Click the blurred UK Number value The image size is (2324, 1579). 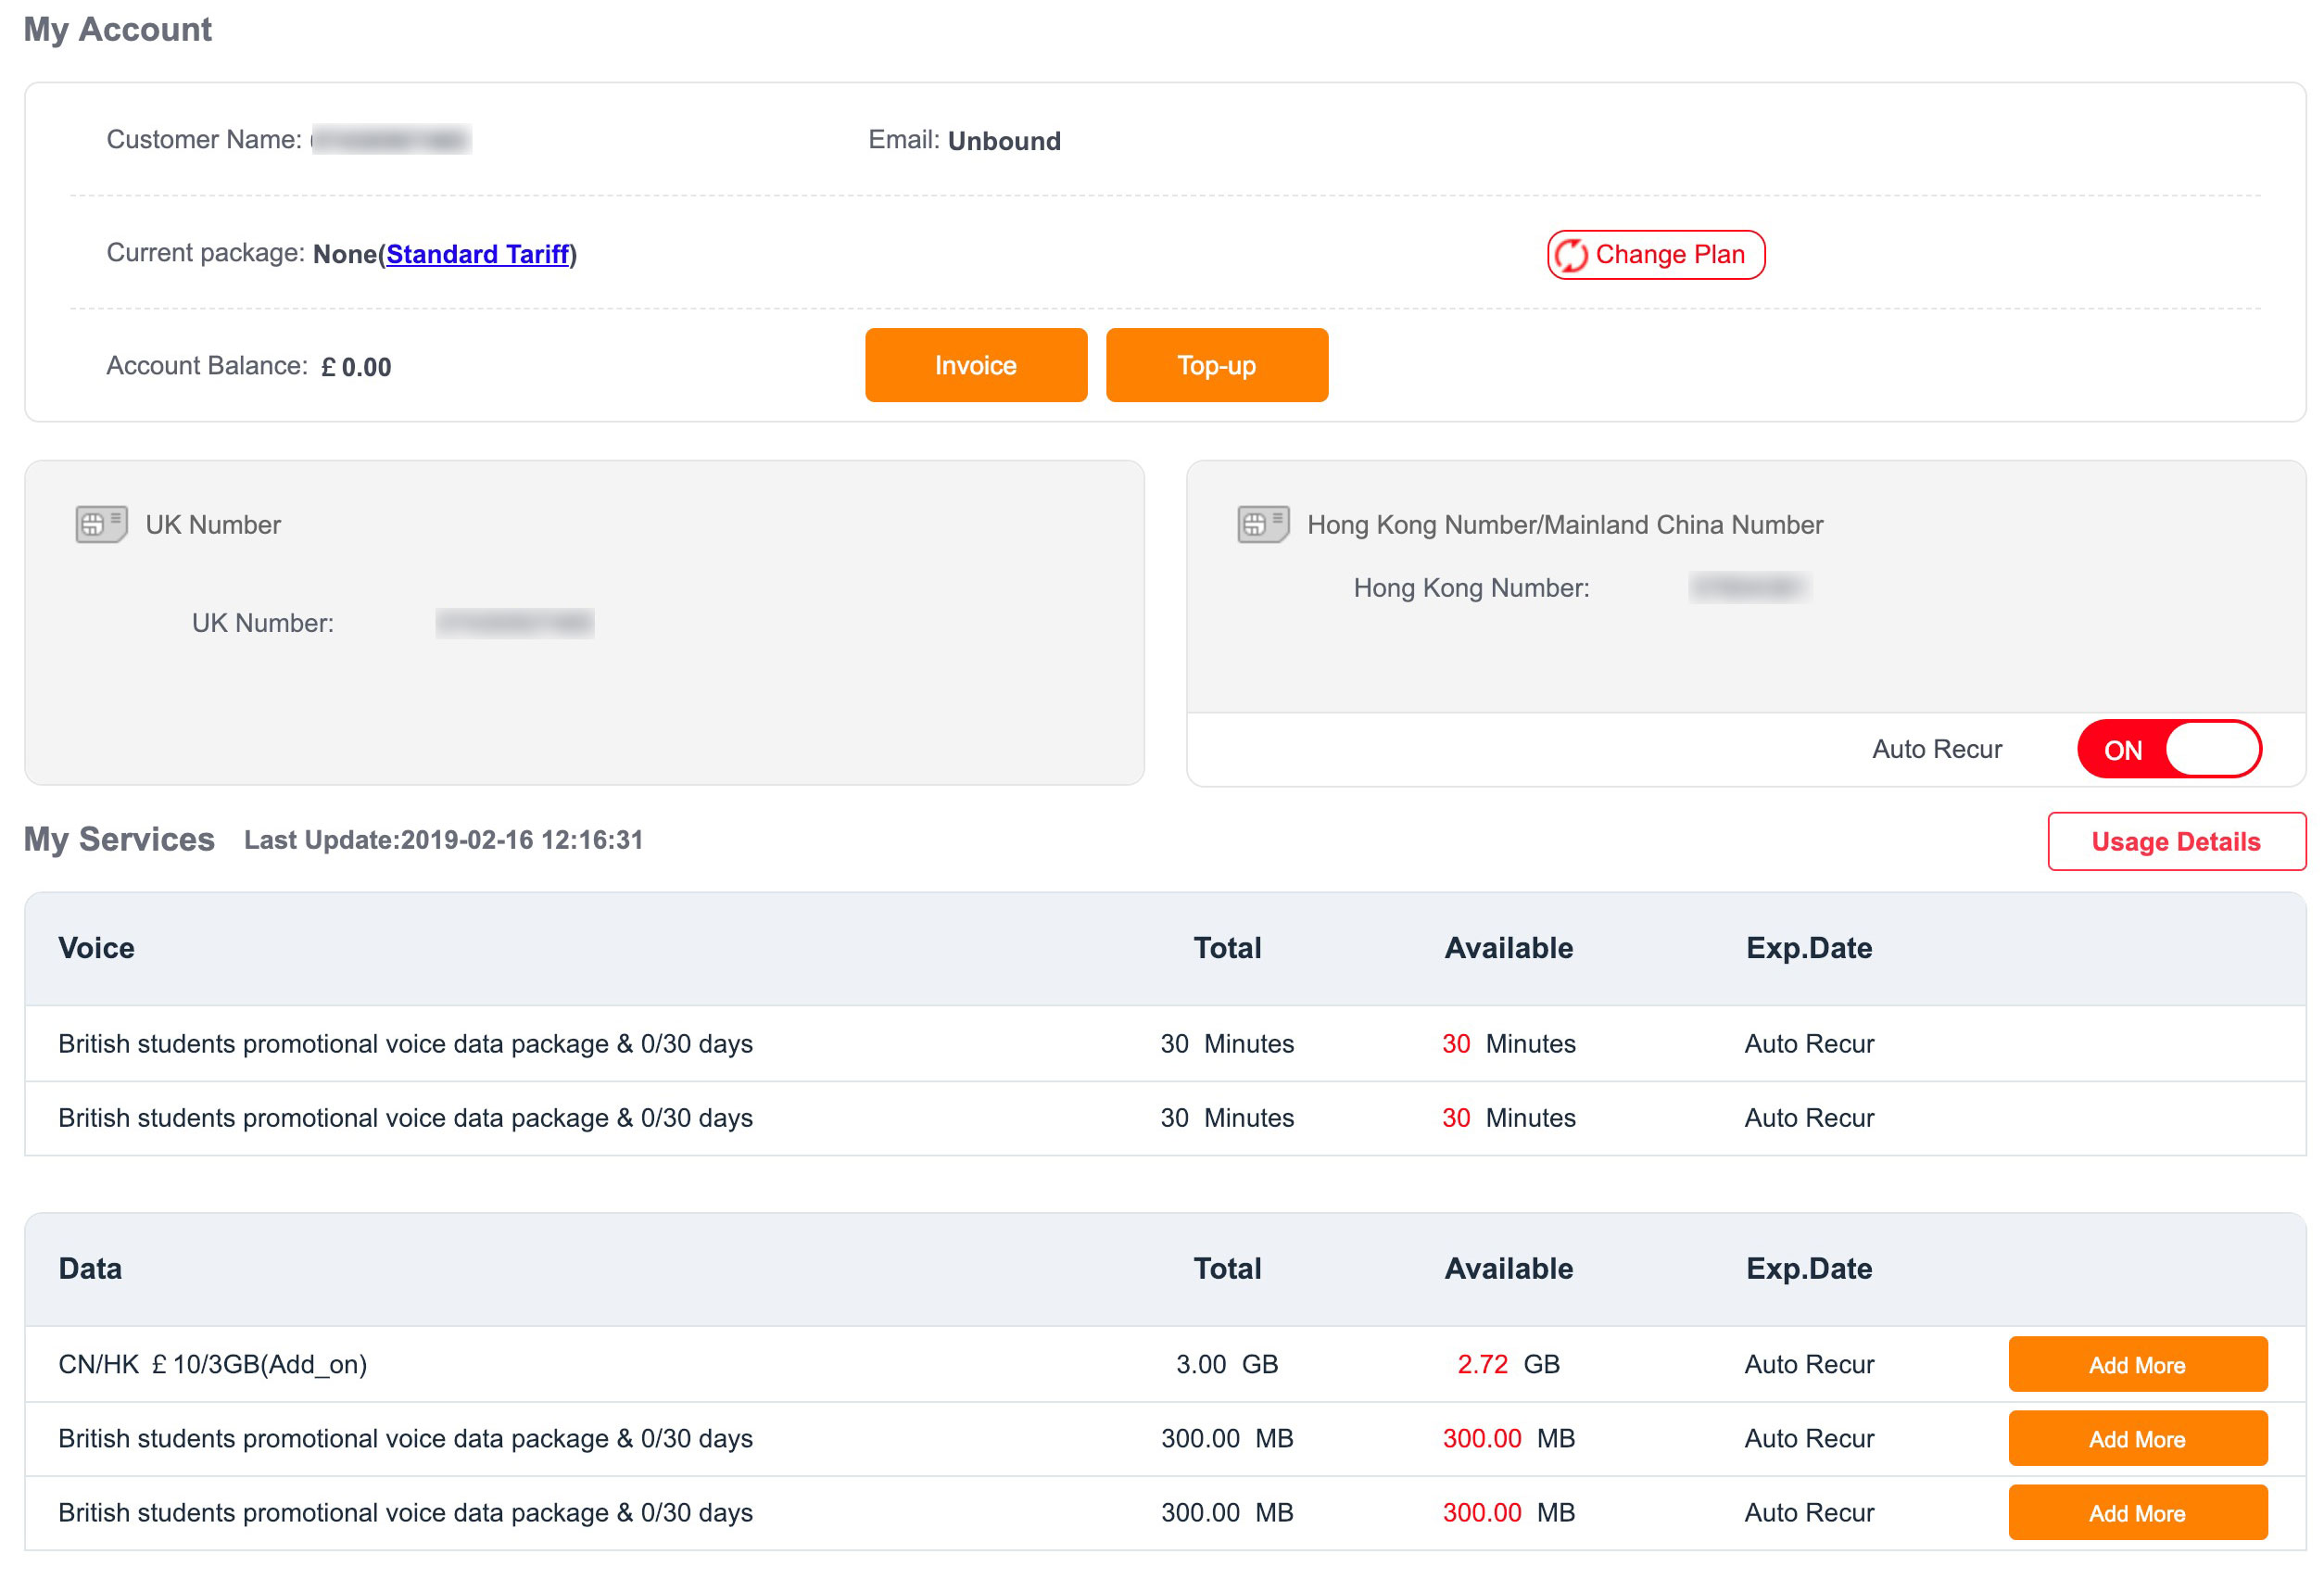point(514,623)
